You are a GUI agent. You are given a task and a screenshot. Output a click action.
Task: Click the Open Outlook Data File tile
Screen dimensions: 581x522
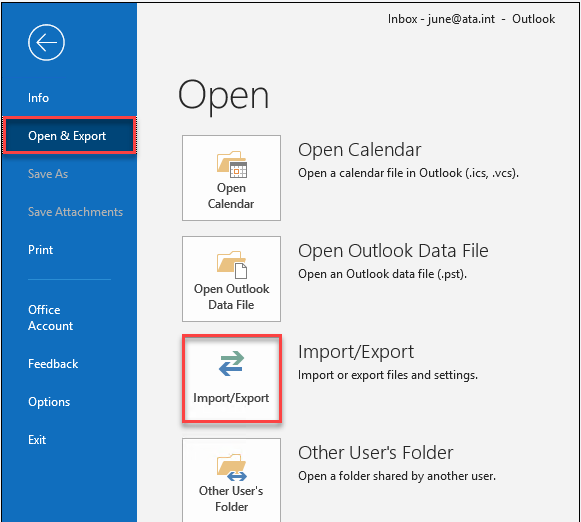231,279
